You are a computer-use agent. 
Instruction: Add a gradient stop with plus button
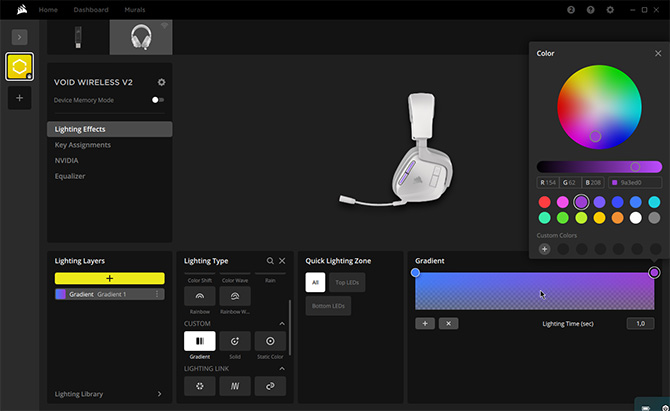click(x=425, y=323)
